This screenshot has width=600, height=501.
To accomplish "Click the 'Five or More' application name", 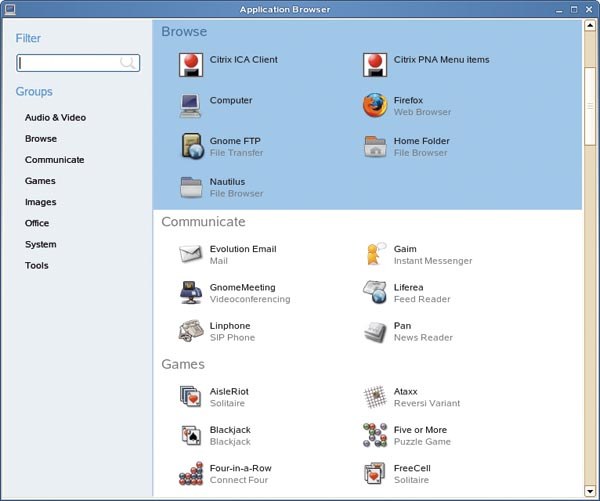I will pos(421,430).
